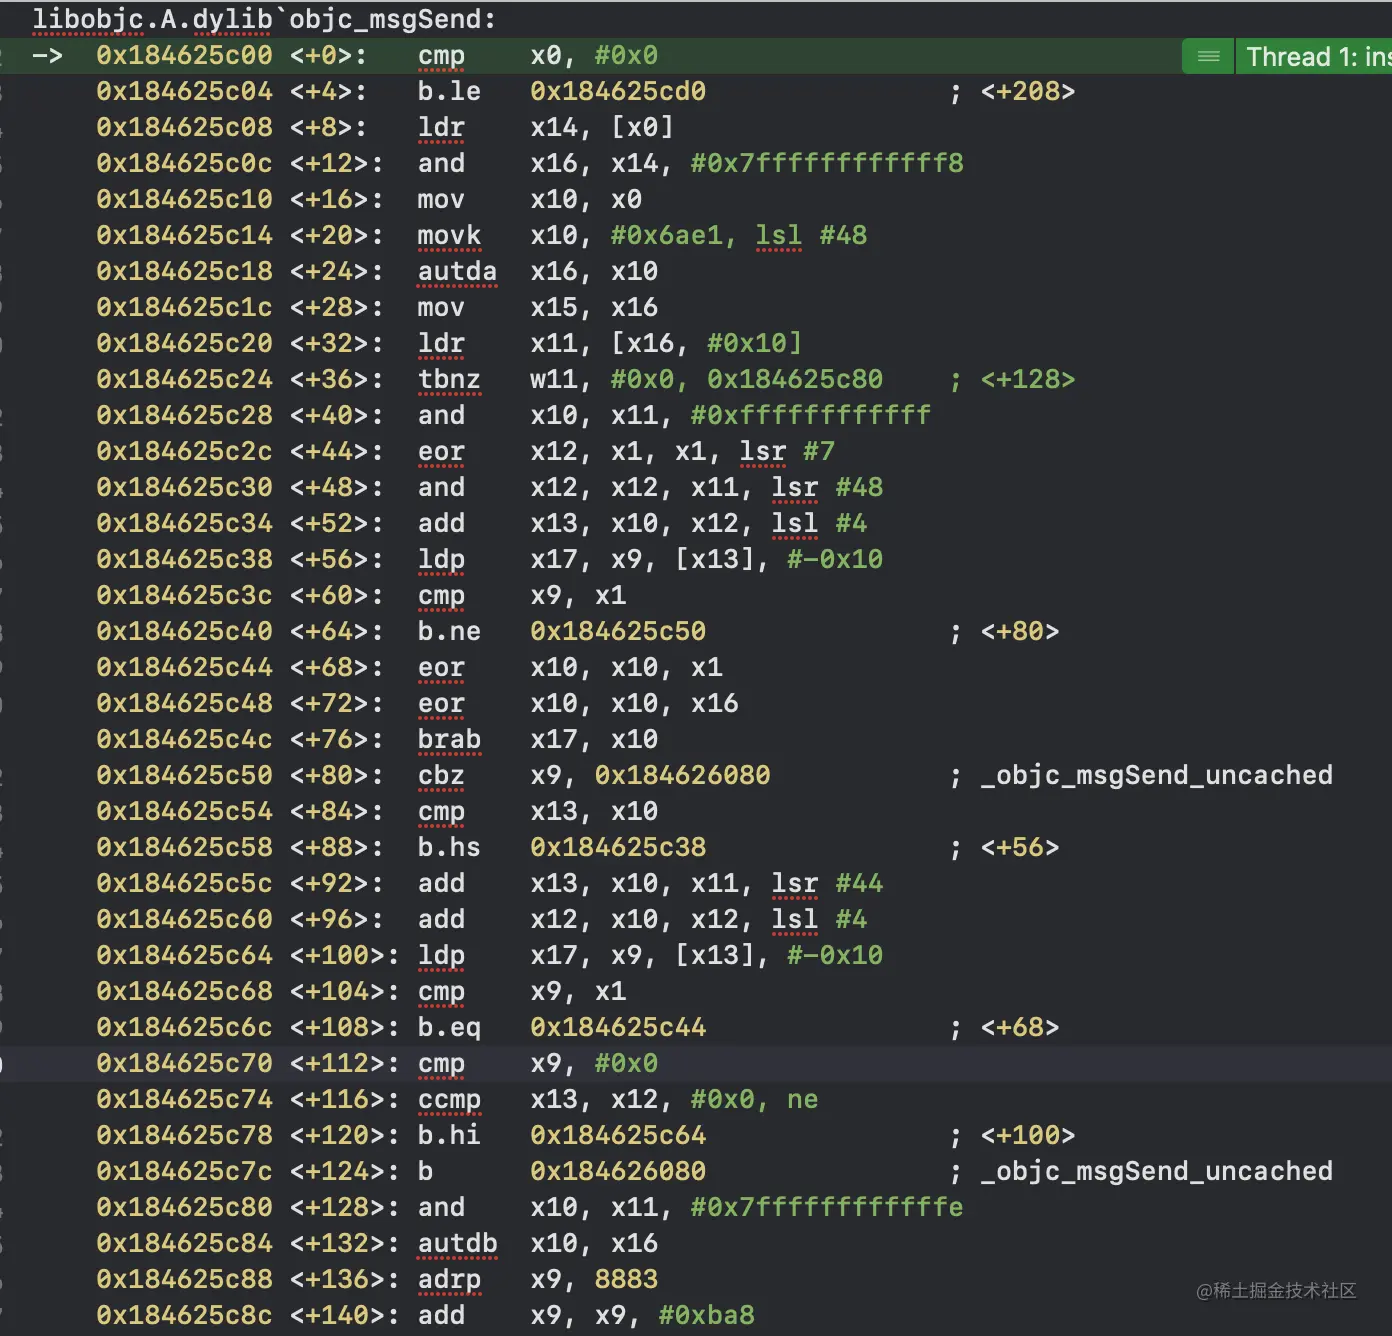Select address 0x184625c10 at offset +16
The image size is (1392, 1336).
click(x=184, y=200)
